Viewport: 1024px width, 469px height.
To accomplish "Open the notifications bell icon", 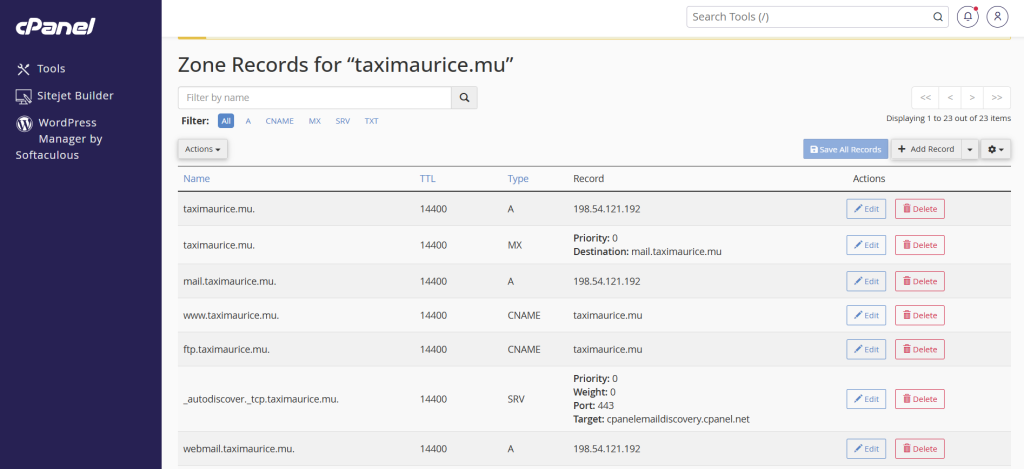I will (967, 17).
